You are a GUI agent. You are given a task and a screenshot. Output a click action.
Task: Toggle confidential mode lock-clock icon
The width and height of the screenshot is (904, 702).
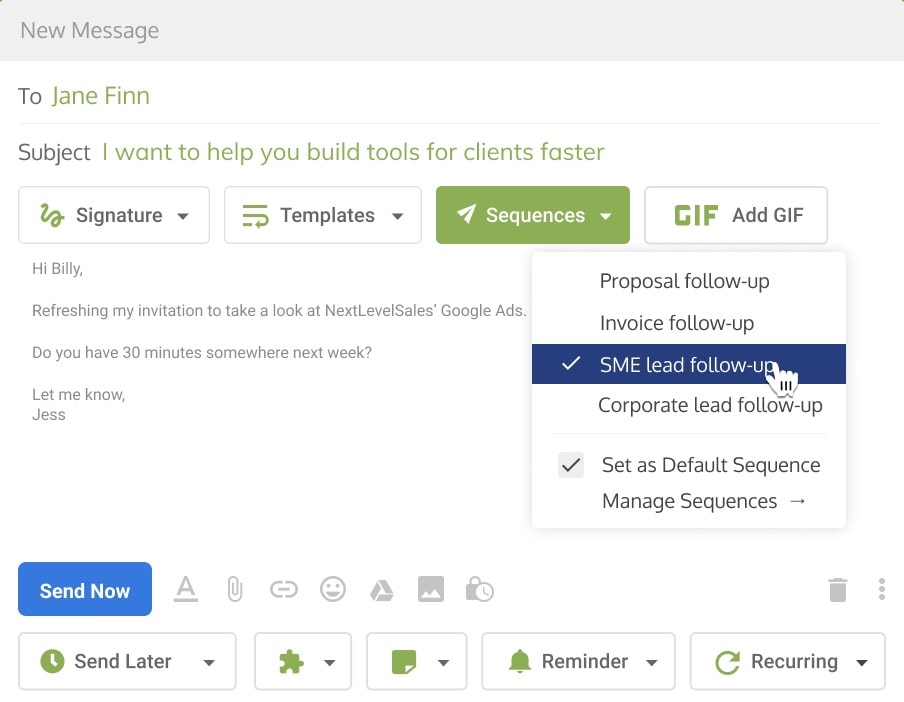[479, 589]
